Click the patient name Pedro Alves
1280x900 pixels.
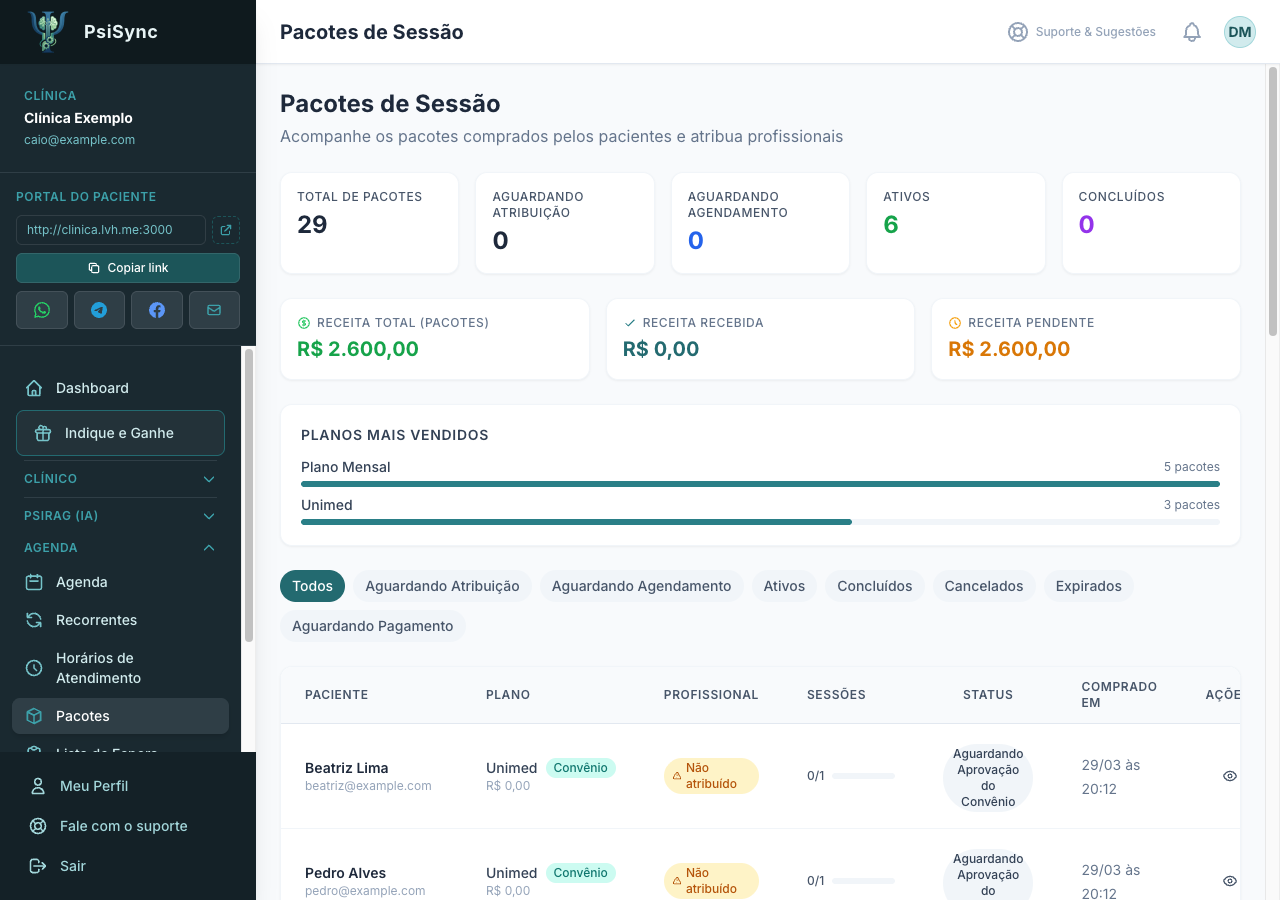click(x=345, y=873)
